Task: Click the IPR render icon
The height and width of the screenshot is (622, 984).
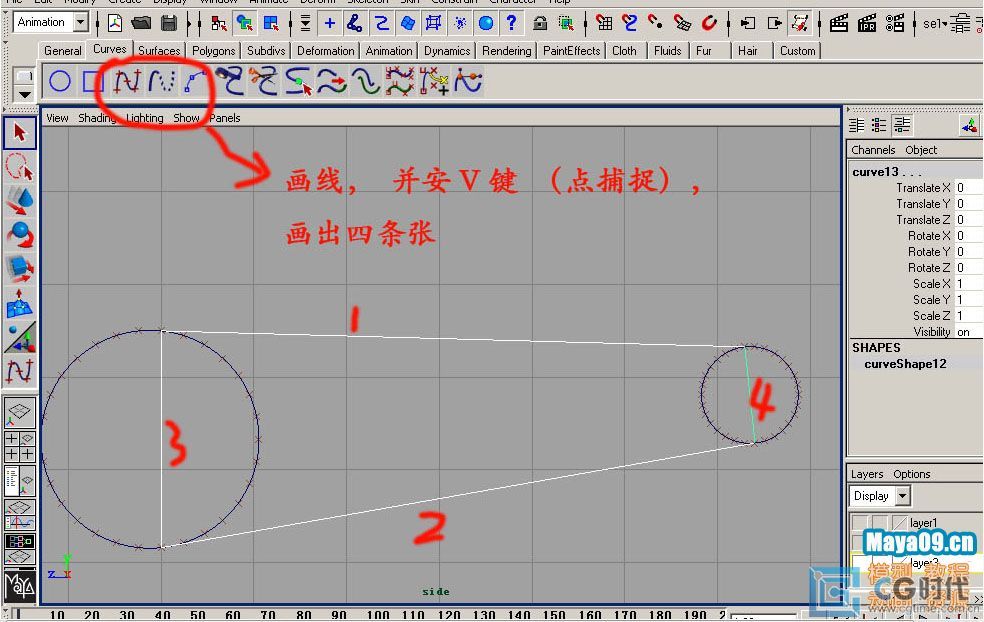Action: click(x=867, y=24)
